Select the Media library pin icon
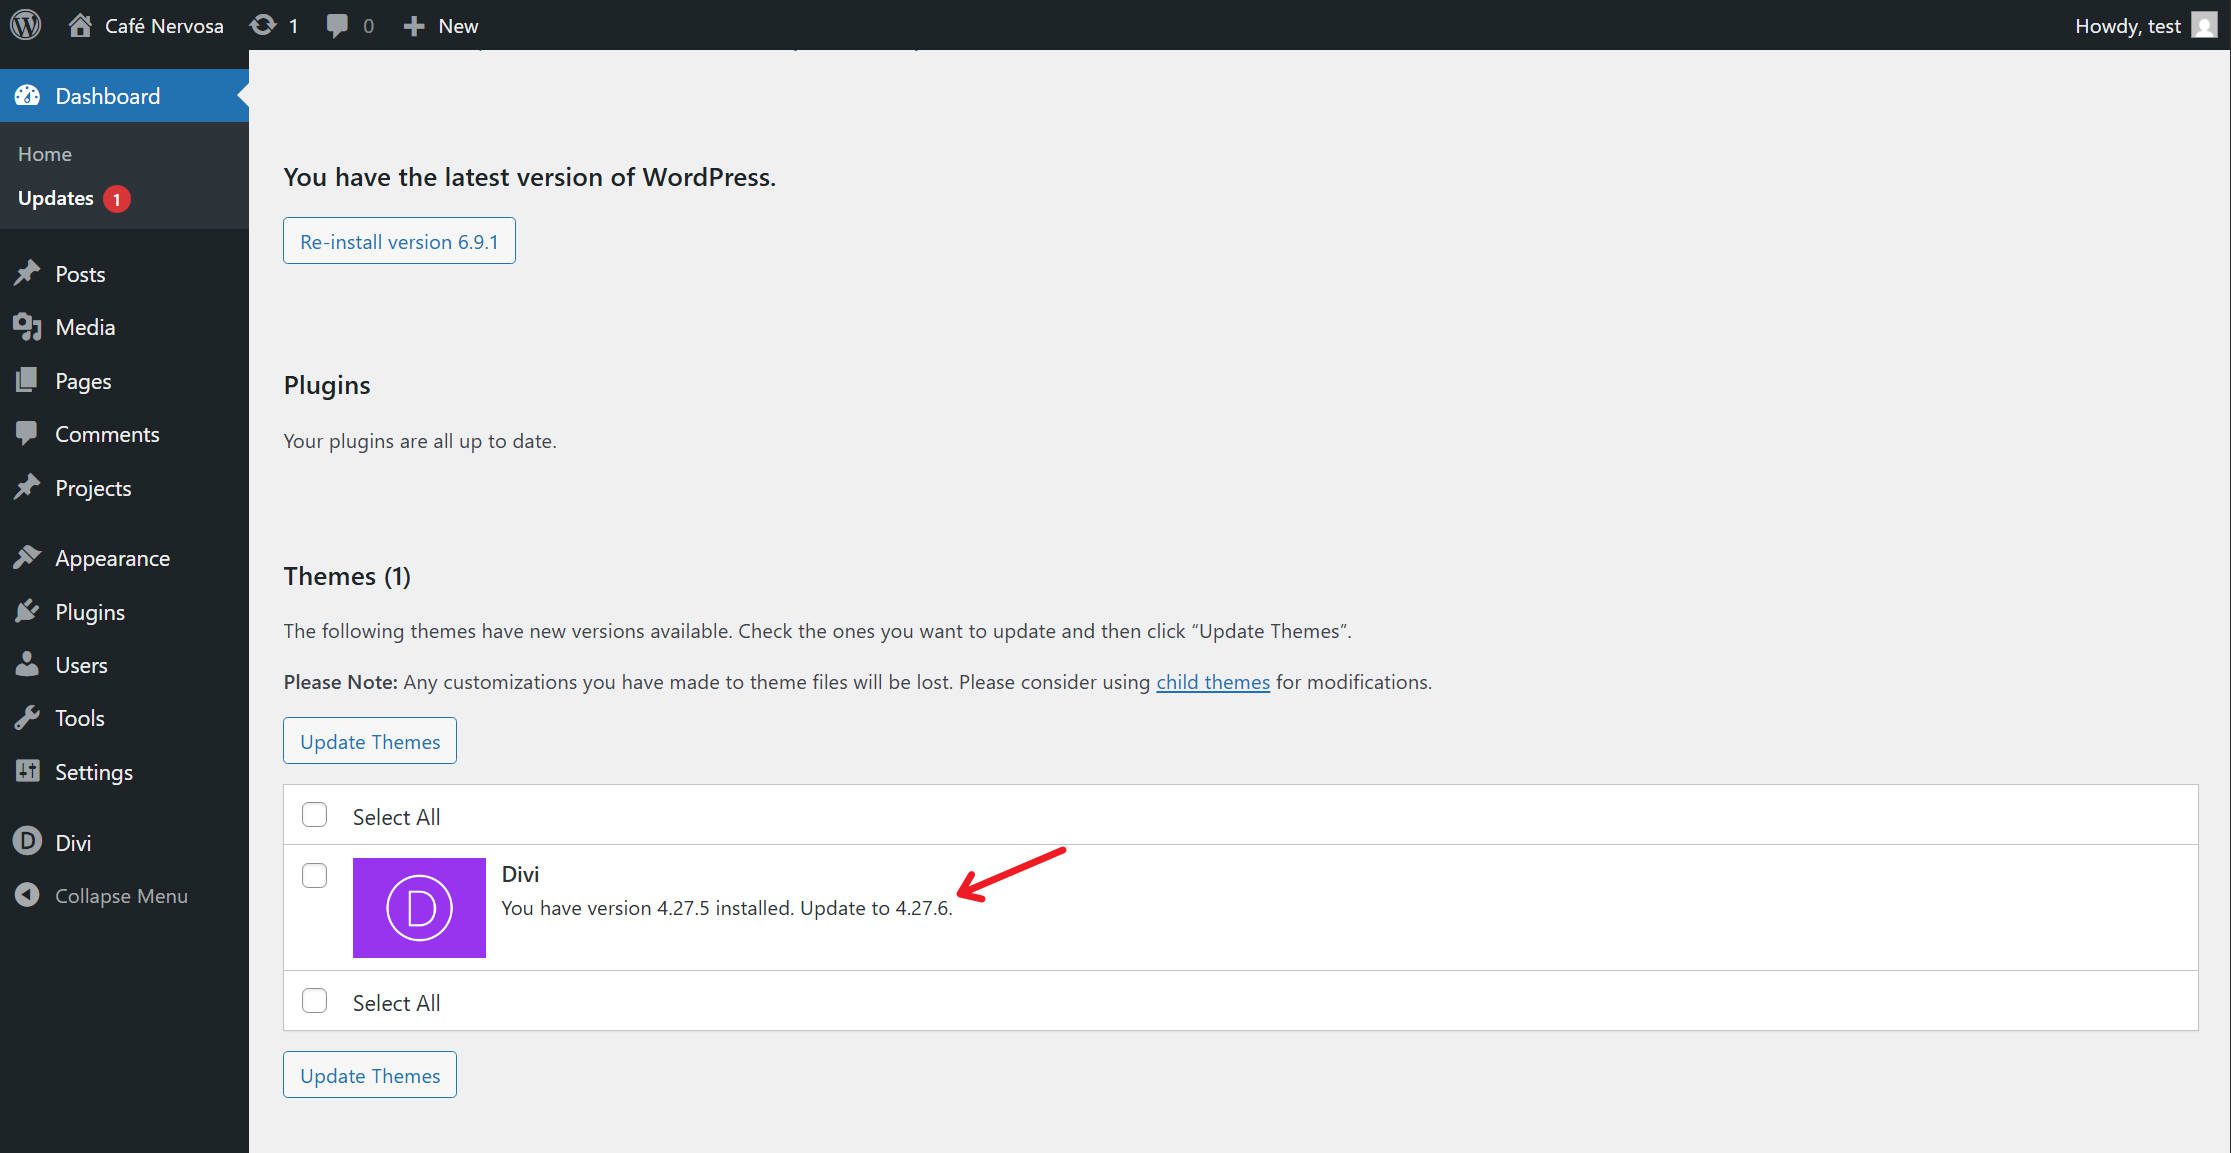 28,326
